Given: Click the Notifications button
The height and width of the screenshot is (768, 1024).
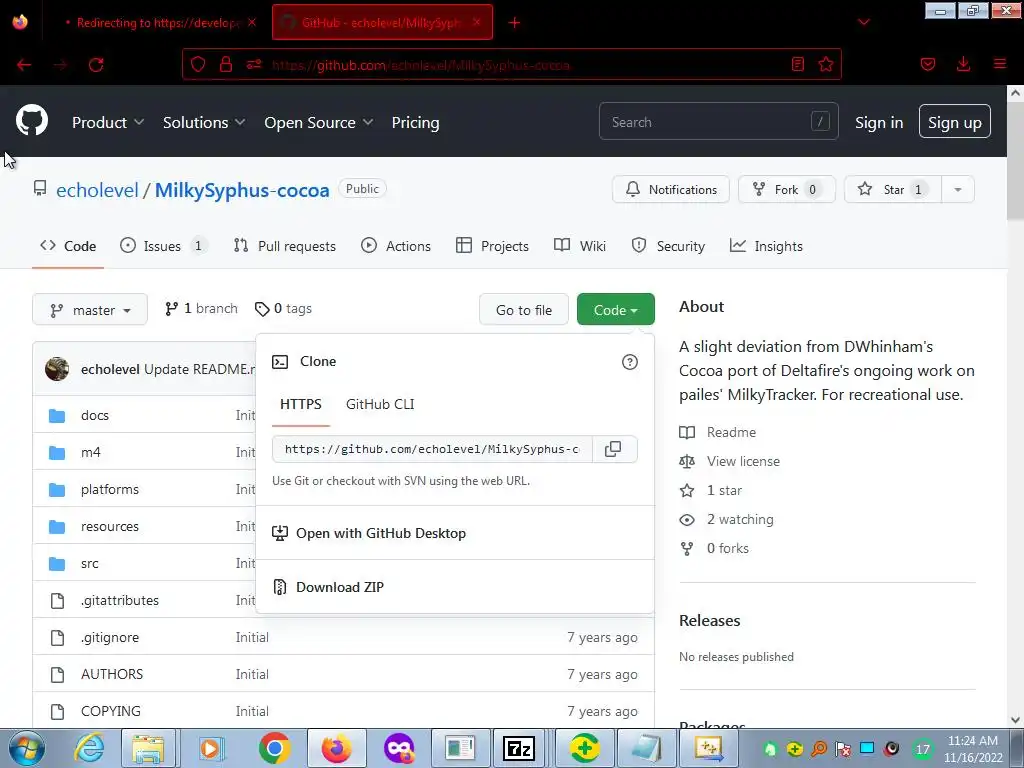Looking at the screenshot, I should pyautogui.click(x=671, y=189).
